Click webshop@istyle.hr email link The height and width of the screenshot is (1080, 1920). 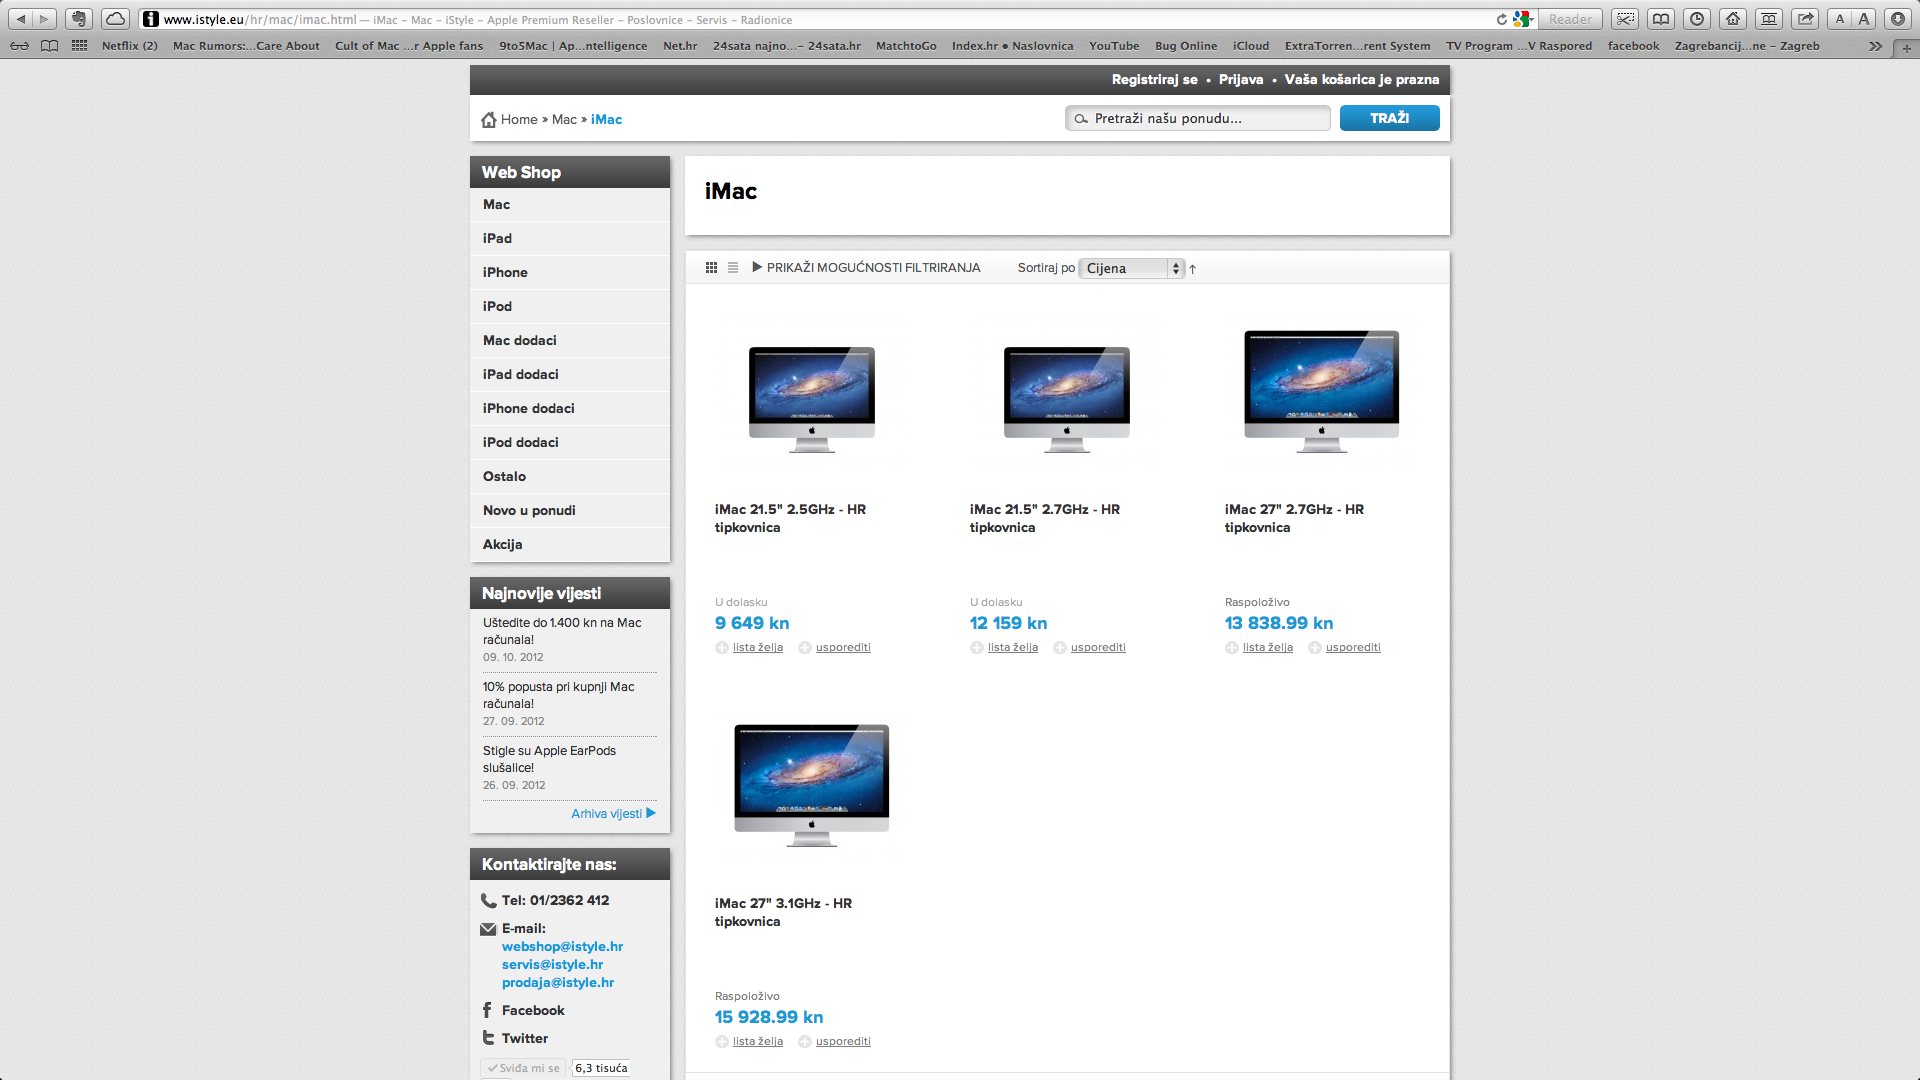[562, 947]
